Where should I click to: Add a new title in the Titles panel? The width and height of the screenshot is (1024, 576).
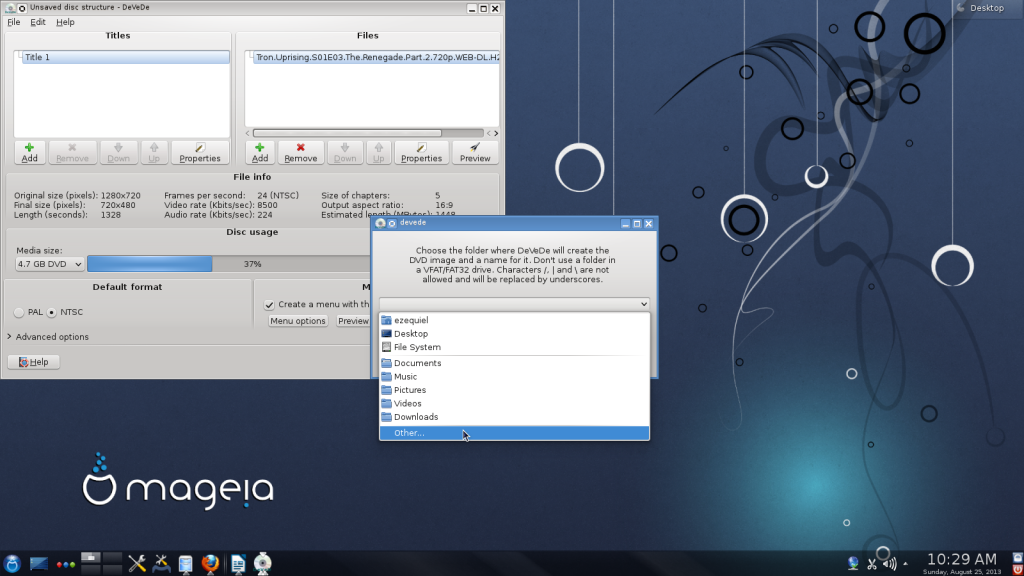[29, 153]
